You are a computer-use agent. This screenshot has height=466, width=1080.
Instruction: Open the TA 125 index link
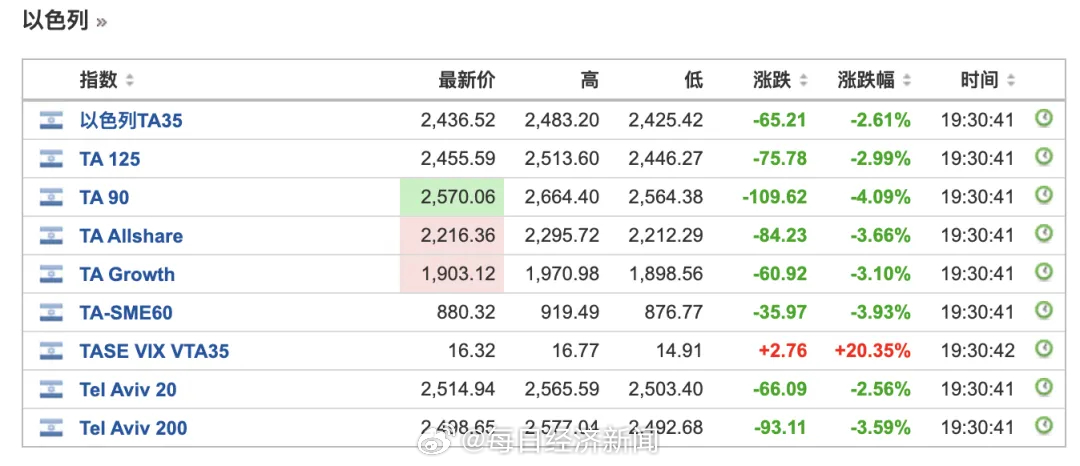pyautogui.click(x=110, y=159)
